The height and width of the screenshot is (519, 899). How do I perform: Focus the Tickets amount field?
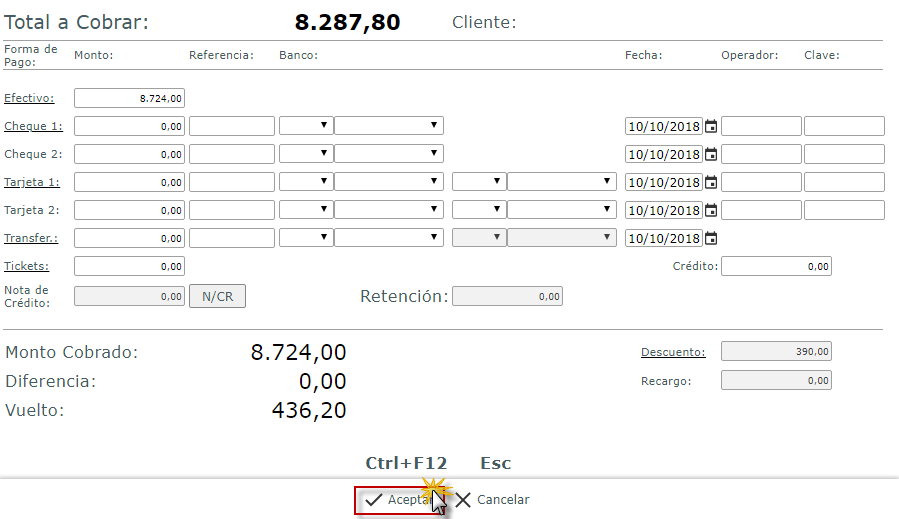pyautogui.click(x=129, y=266)
